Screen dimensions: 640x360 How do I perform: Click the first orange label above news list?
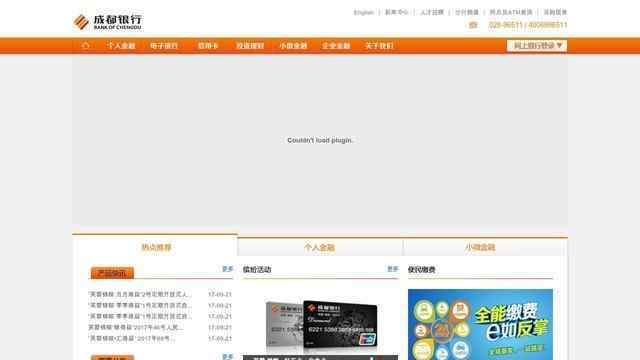(x=112, y=273)
